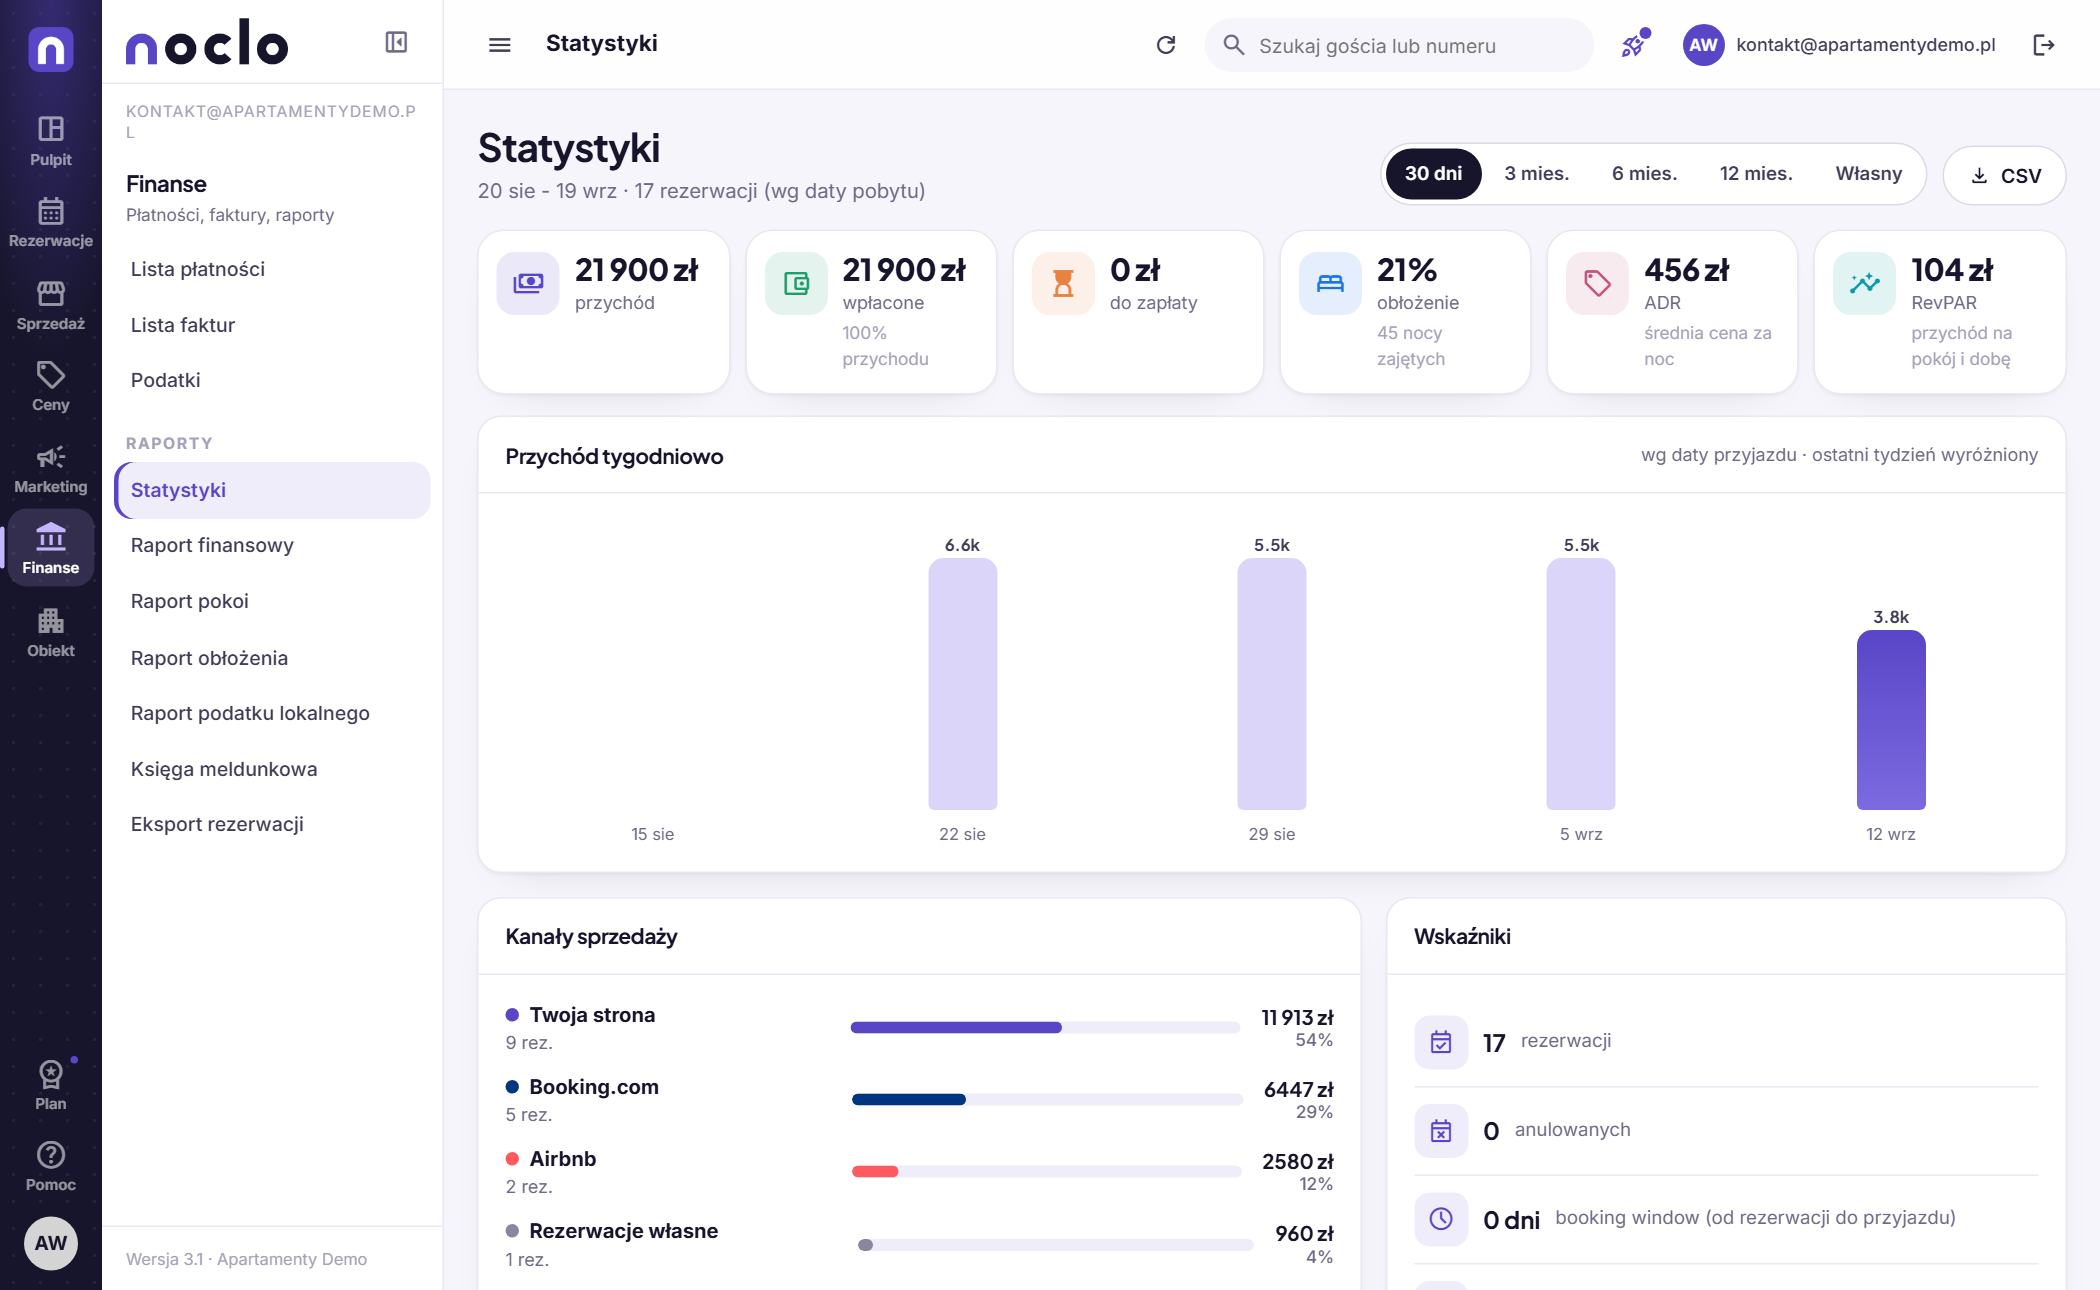Focus the Szukaj gościa search field

[x=1398, y=45]
